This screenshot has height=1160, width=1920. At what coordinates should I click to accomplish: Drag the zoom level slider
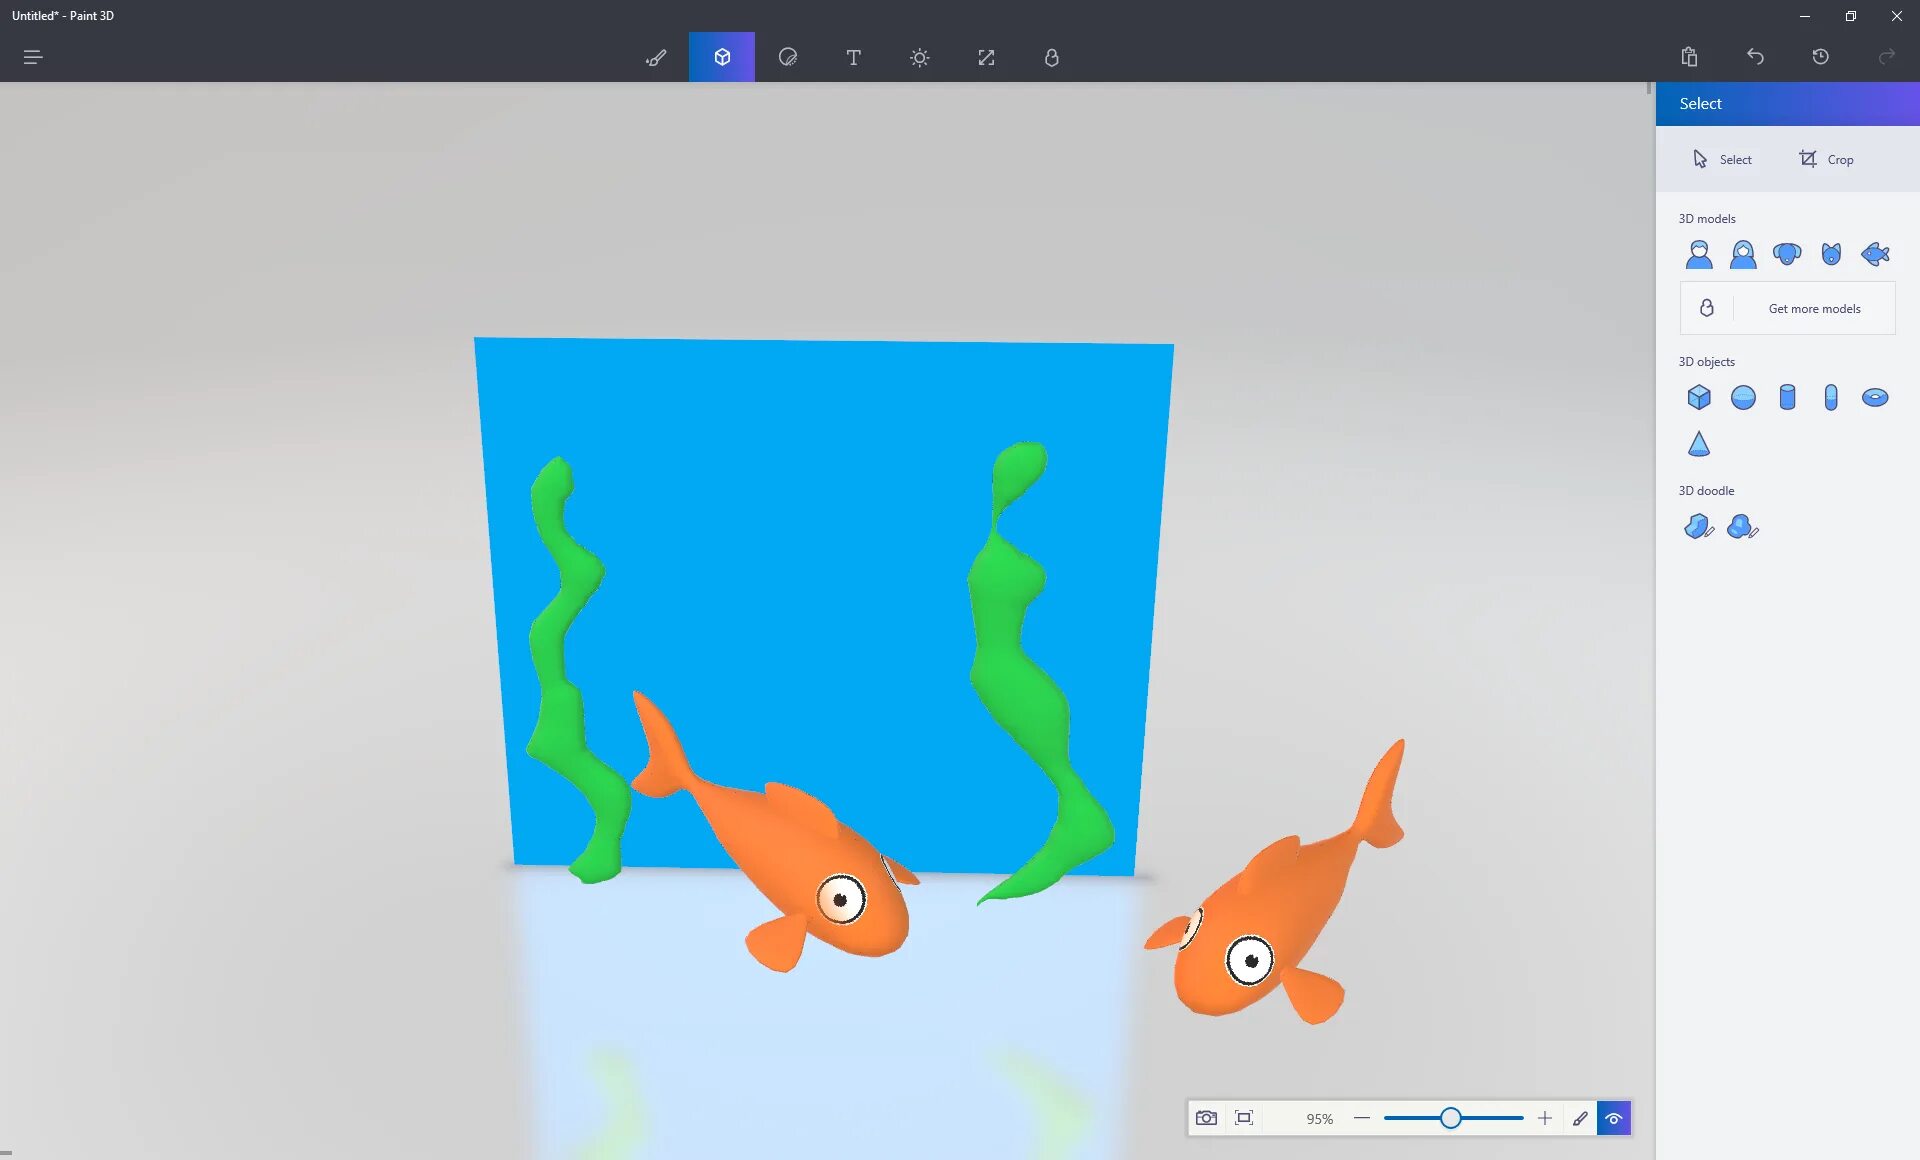point(1451,1117)
